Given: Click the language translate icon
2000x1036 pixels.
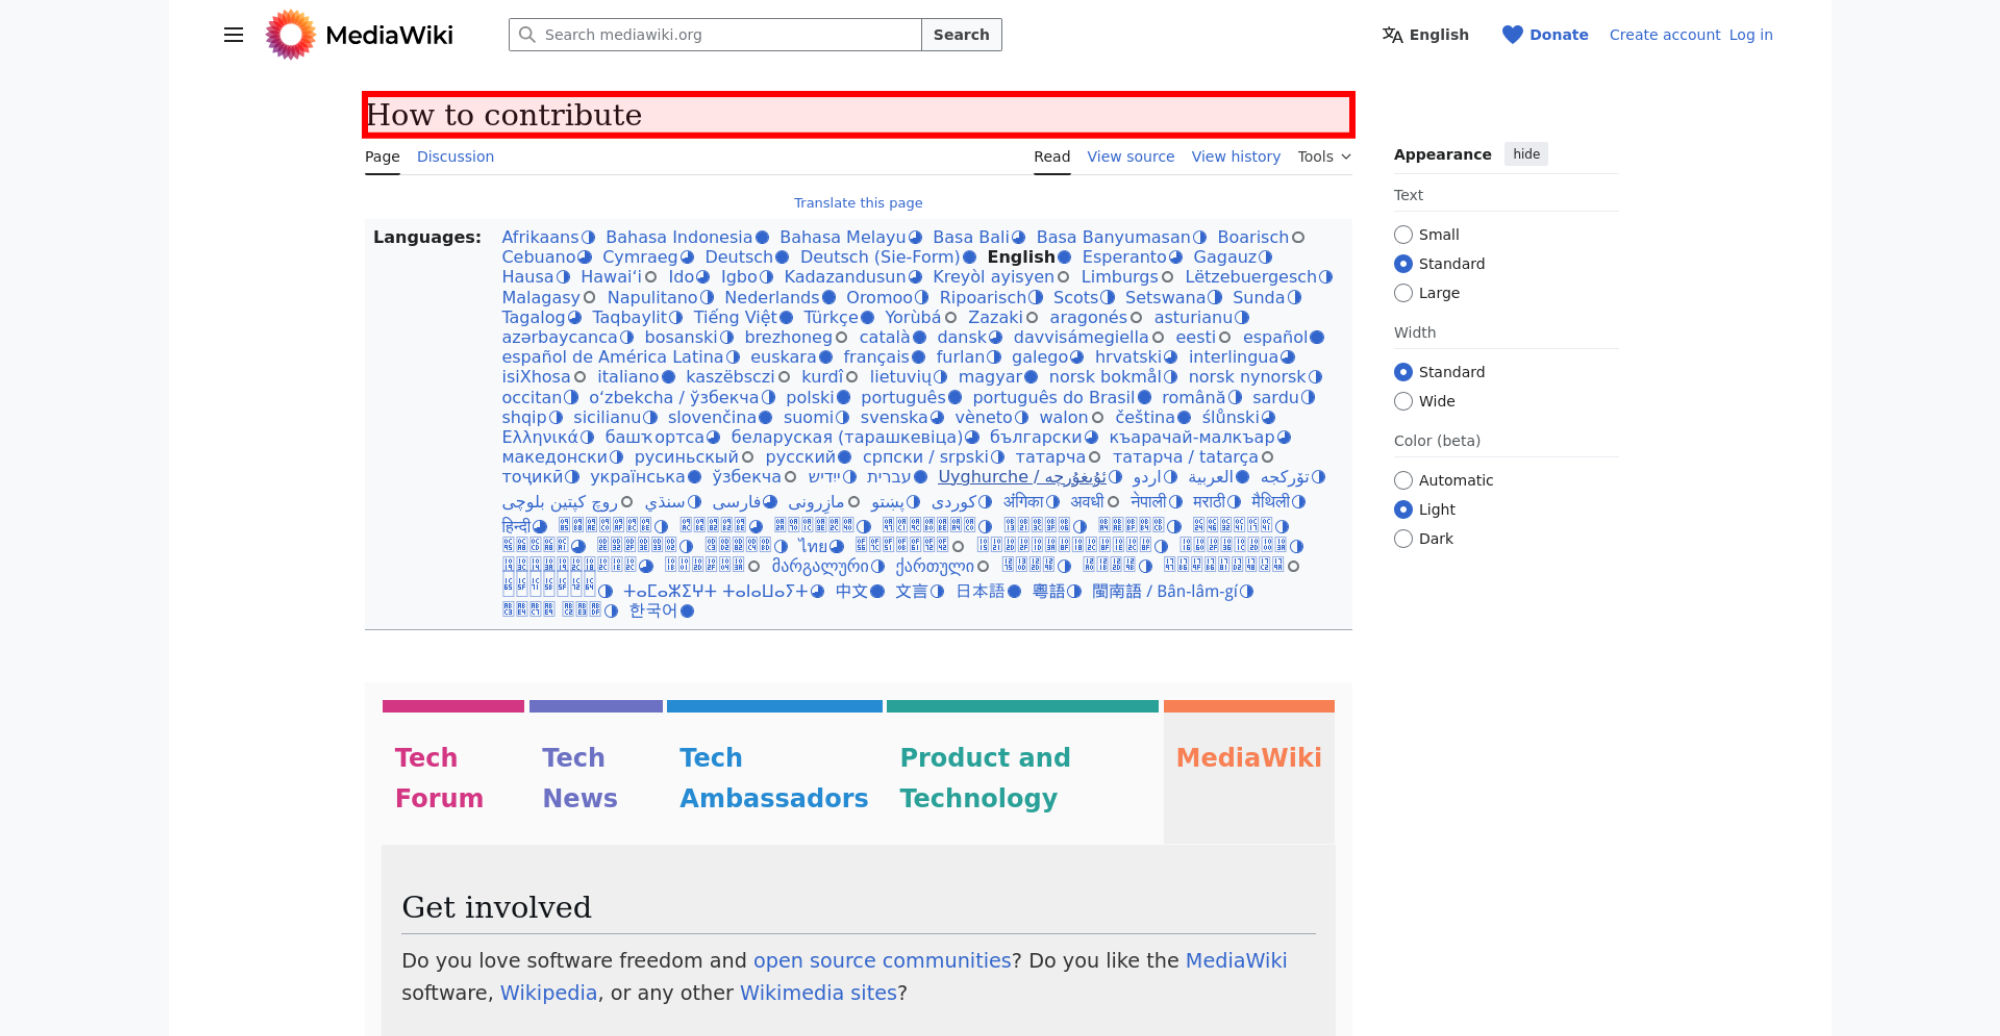Looking at the screenshot, I should pyautogui.click(x=1392, y=35).
